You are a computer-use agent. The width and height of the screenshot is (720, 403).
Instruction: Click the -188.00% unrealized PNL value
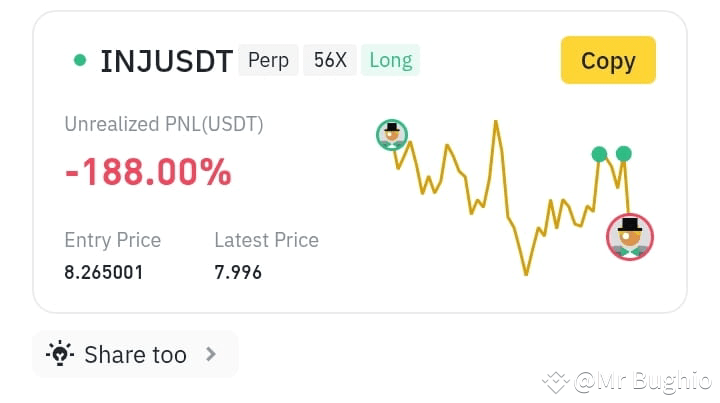click(148, 172)
